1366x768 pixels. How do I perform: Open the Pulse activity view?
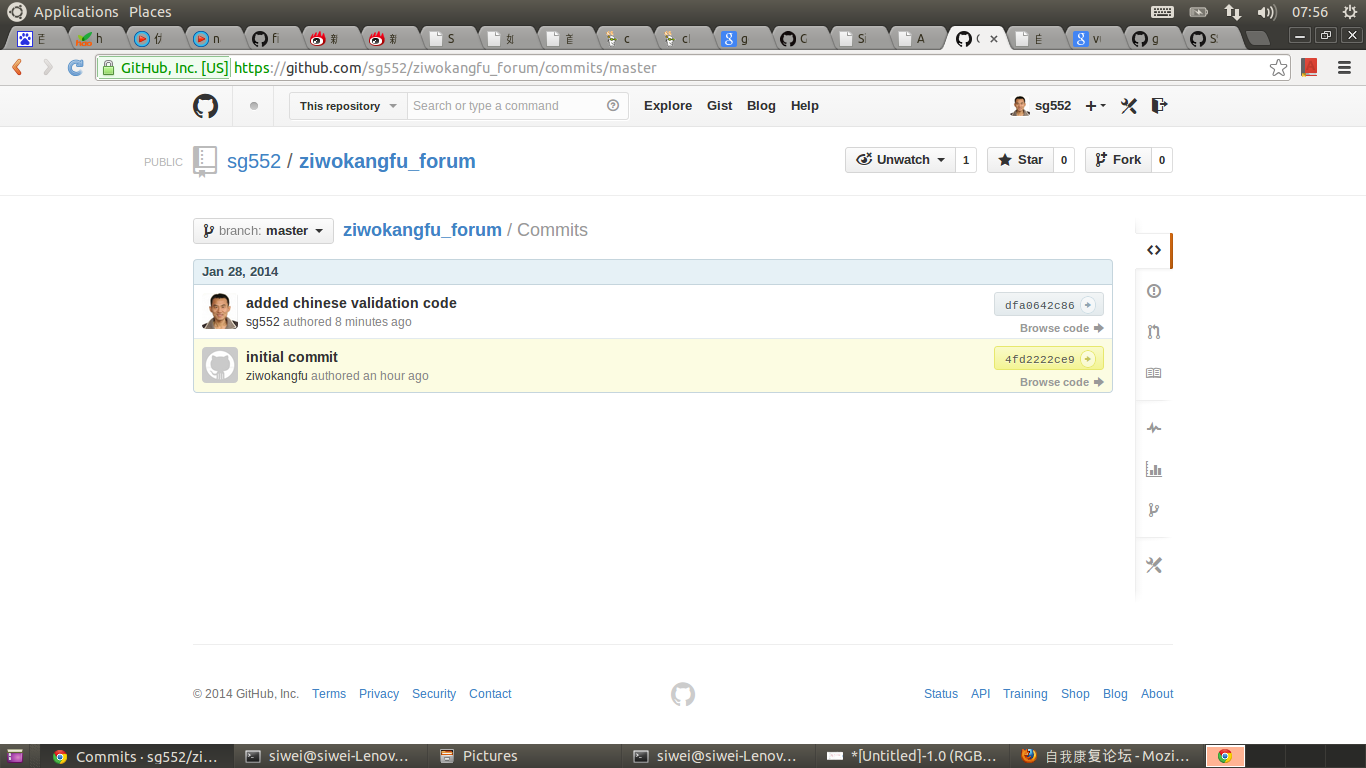(x=1154, y=428)
